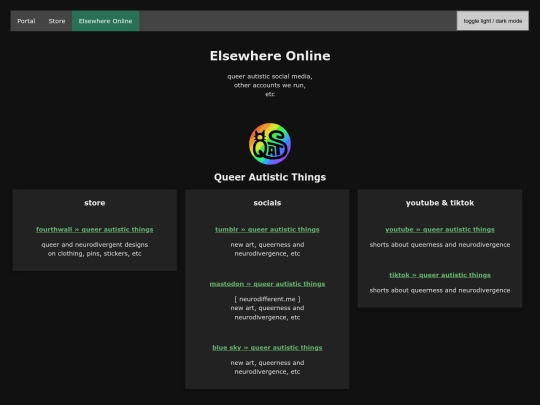This screenshot has height=405, width=540.
Task: Open youtube » queer autistic things link
Action: (x=440, y=229)
